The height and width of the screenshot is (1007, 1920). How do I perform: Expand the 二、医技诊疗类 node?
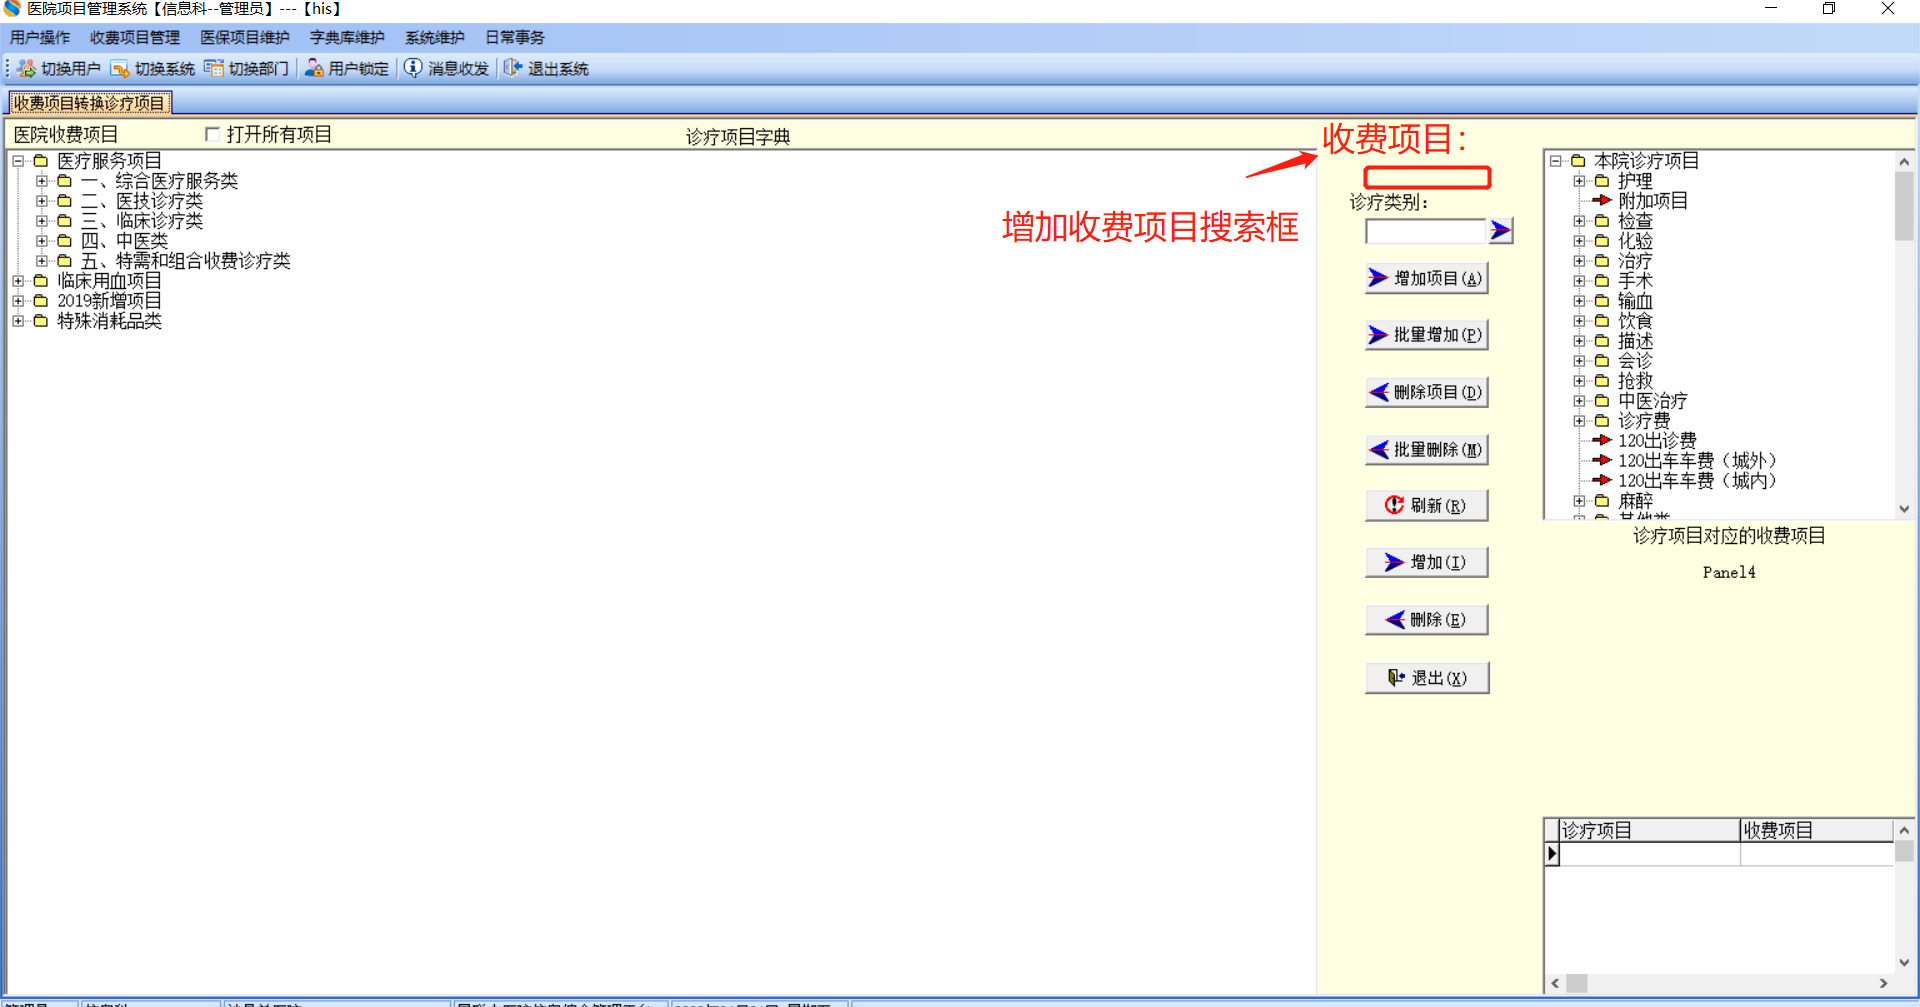(41, 201)
